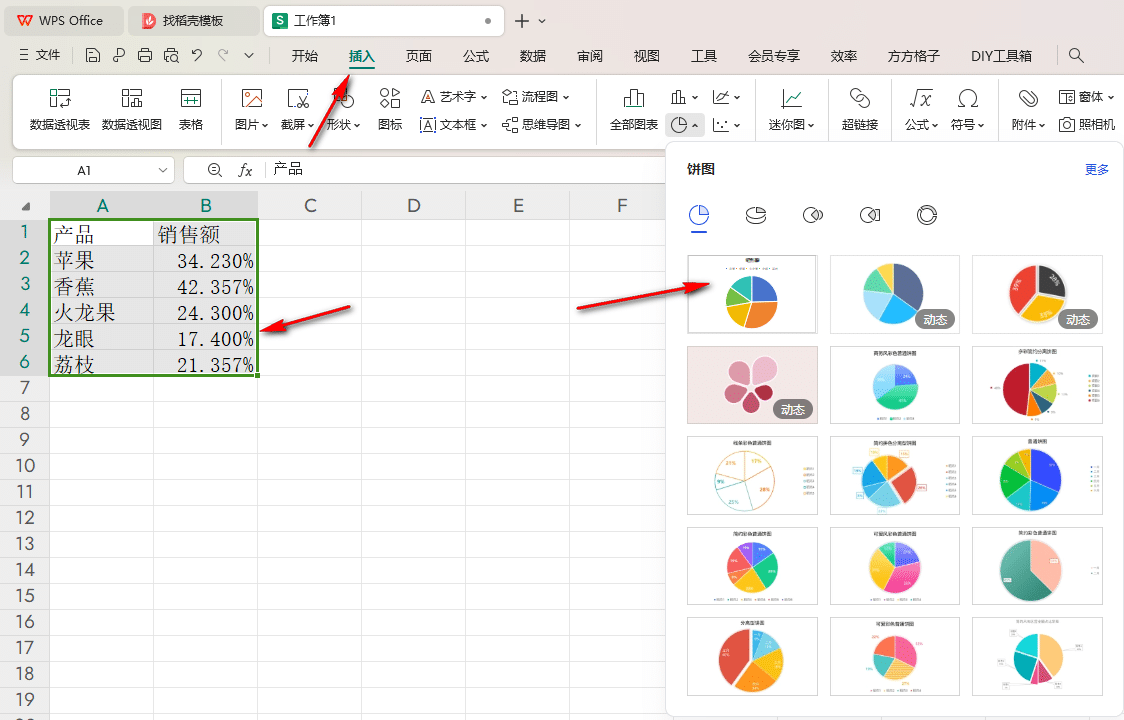Select the bar-of-pie chart type icon
This screenshot has height=720, width=1124.
tap(870, 214)
